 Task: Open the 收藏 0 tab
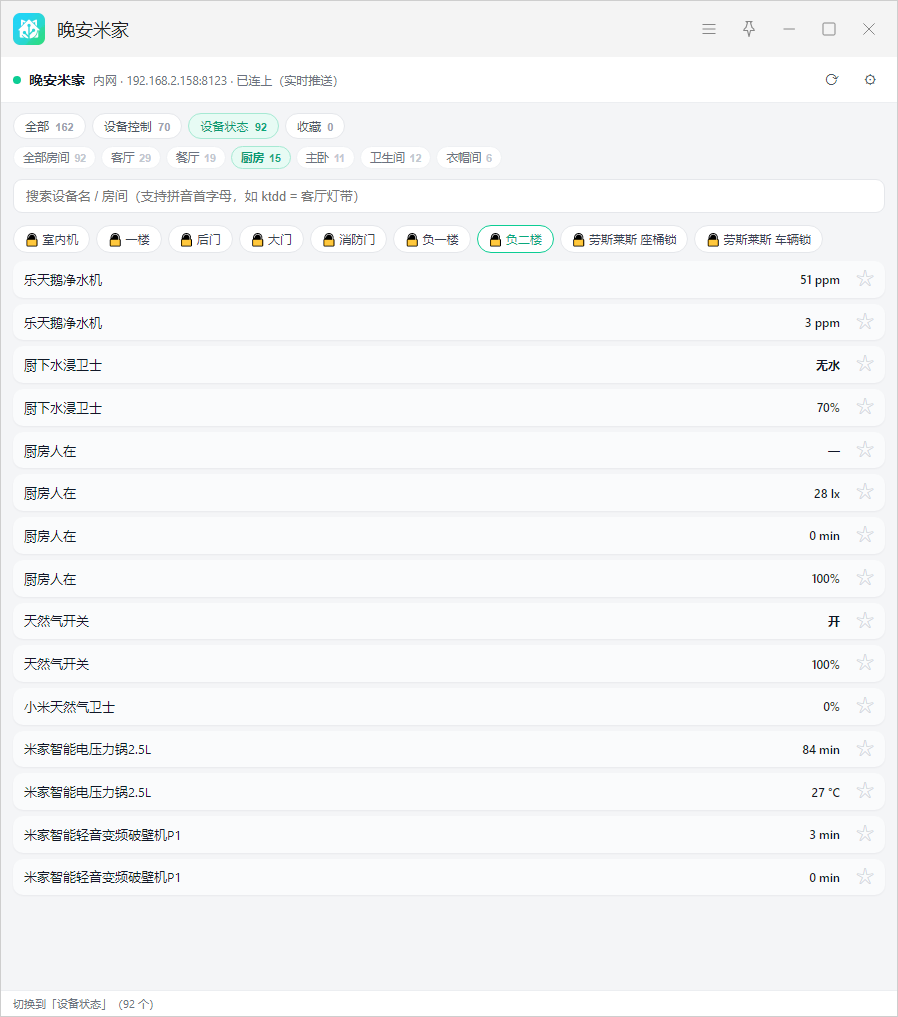[x=314, y=126]
